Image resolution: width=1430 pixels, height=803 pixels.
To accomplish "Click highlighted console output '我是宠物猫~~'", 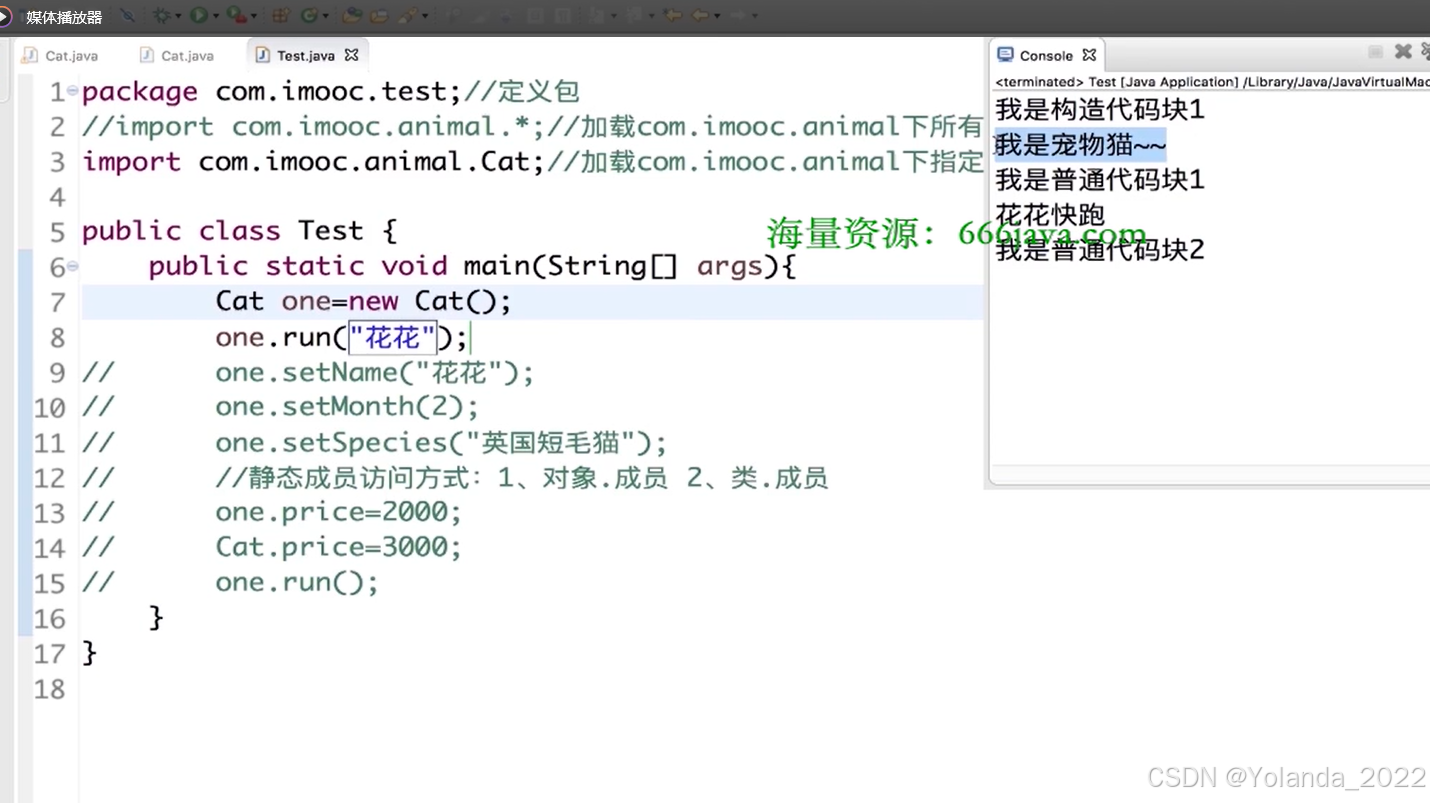I will click(x=1080, y=145).
